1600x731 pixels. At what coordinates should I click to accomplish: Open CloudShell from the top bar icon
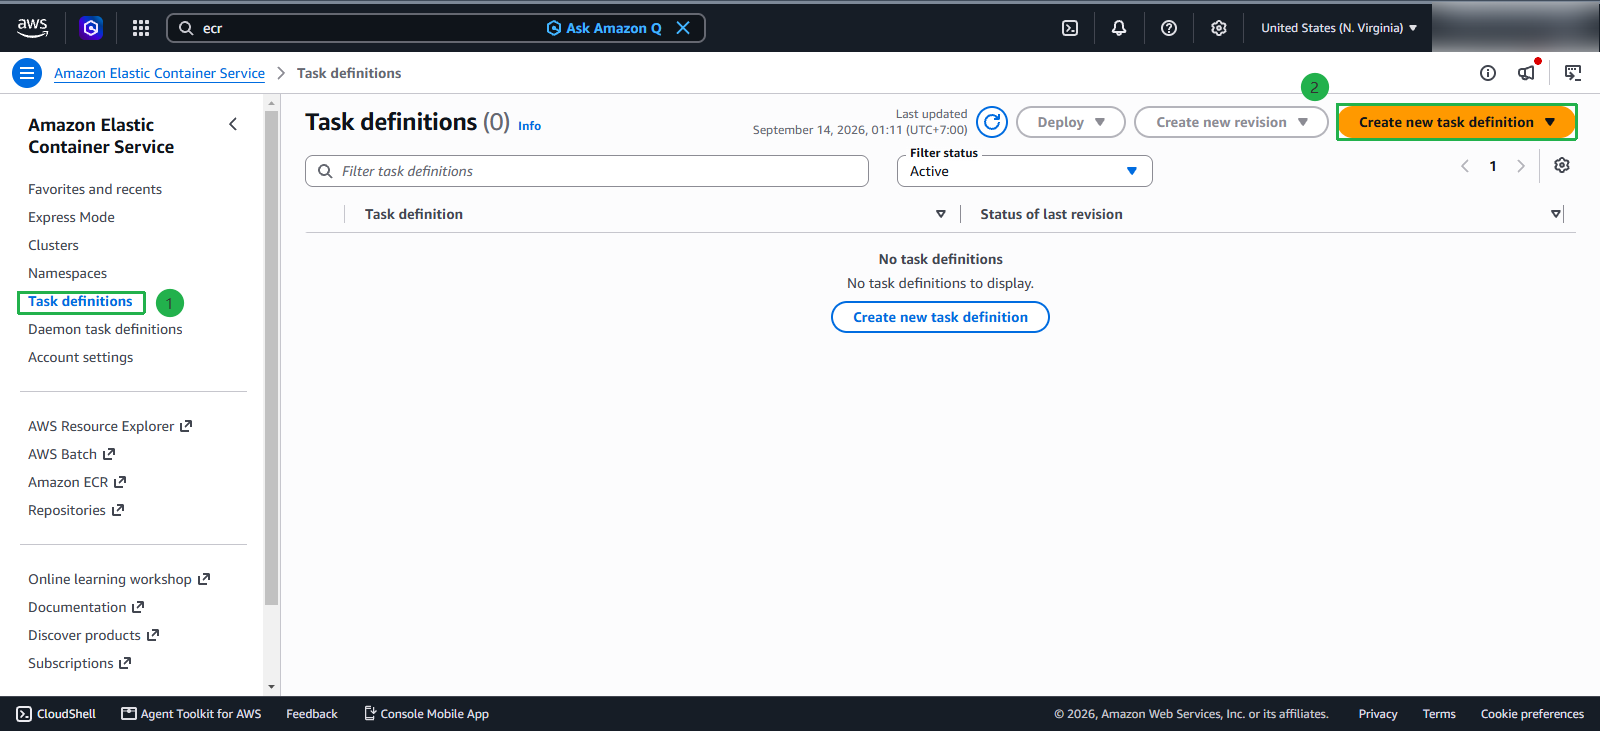1070,28
